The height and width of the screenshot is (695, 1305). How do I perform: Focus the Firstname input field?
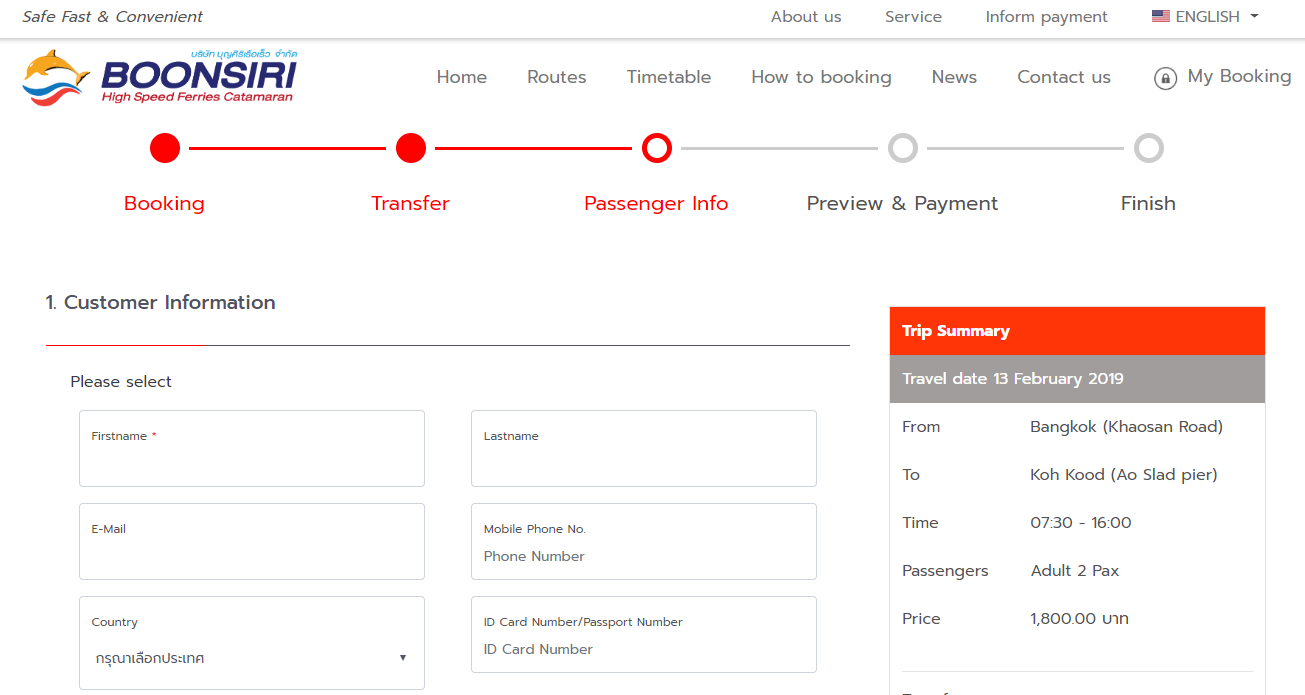pyautogui.click(x=251, y=460)
